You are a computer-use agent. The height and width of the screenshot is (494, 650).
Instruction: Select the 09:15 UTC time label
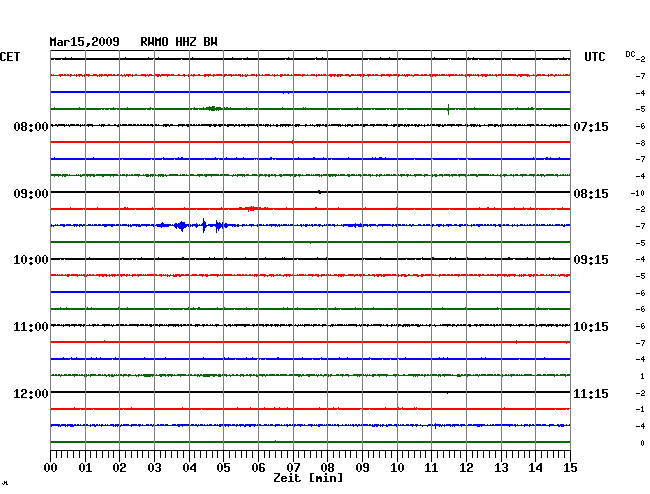point(591,260)
